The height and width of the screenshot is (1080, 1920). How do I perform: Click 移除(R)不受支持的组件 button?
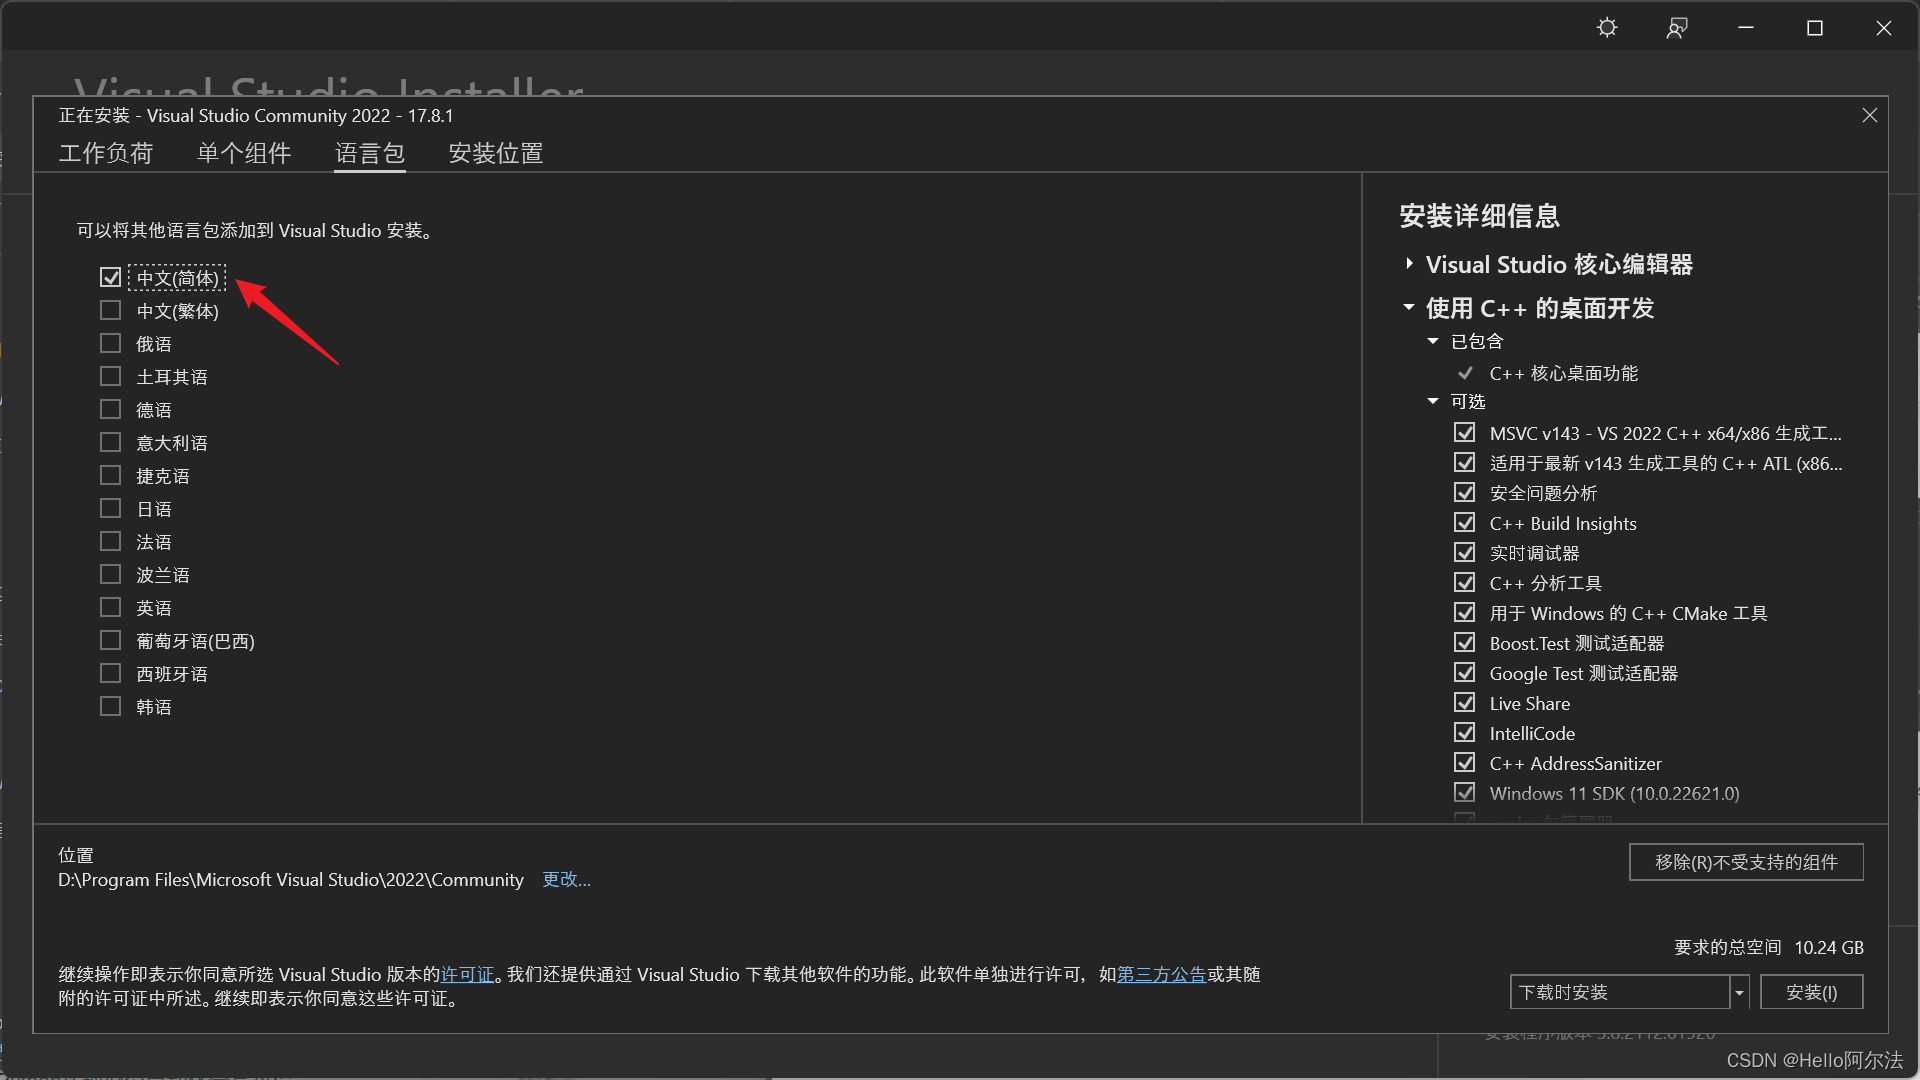1746,862
